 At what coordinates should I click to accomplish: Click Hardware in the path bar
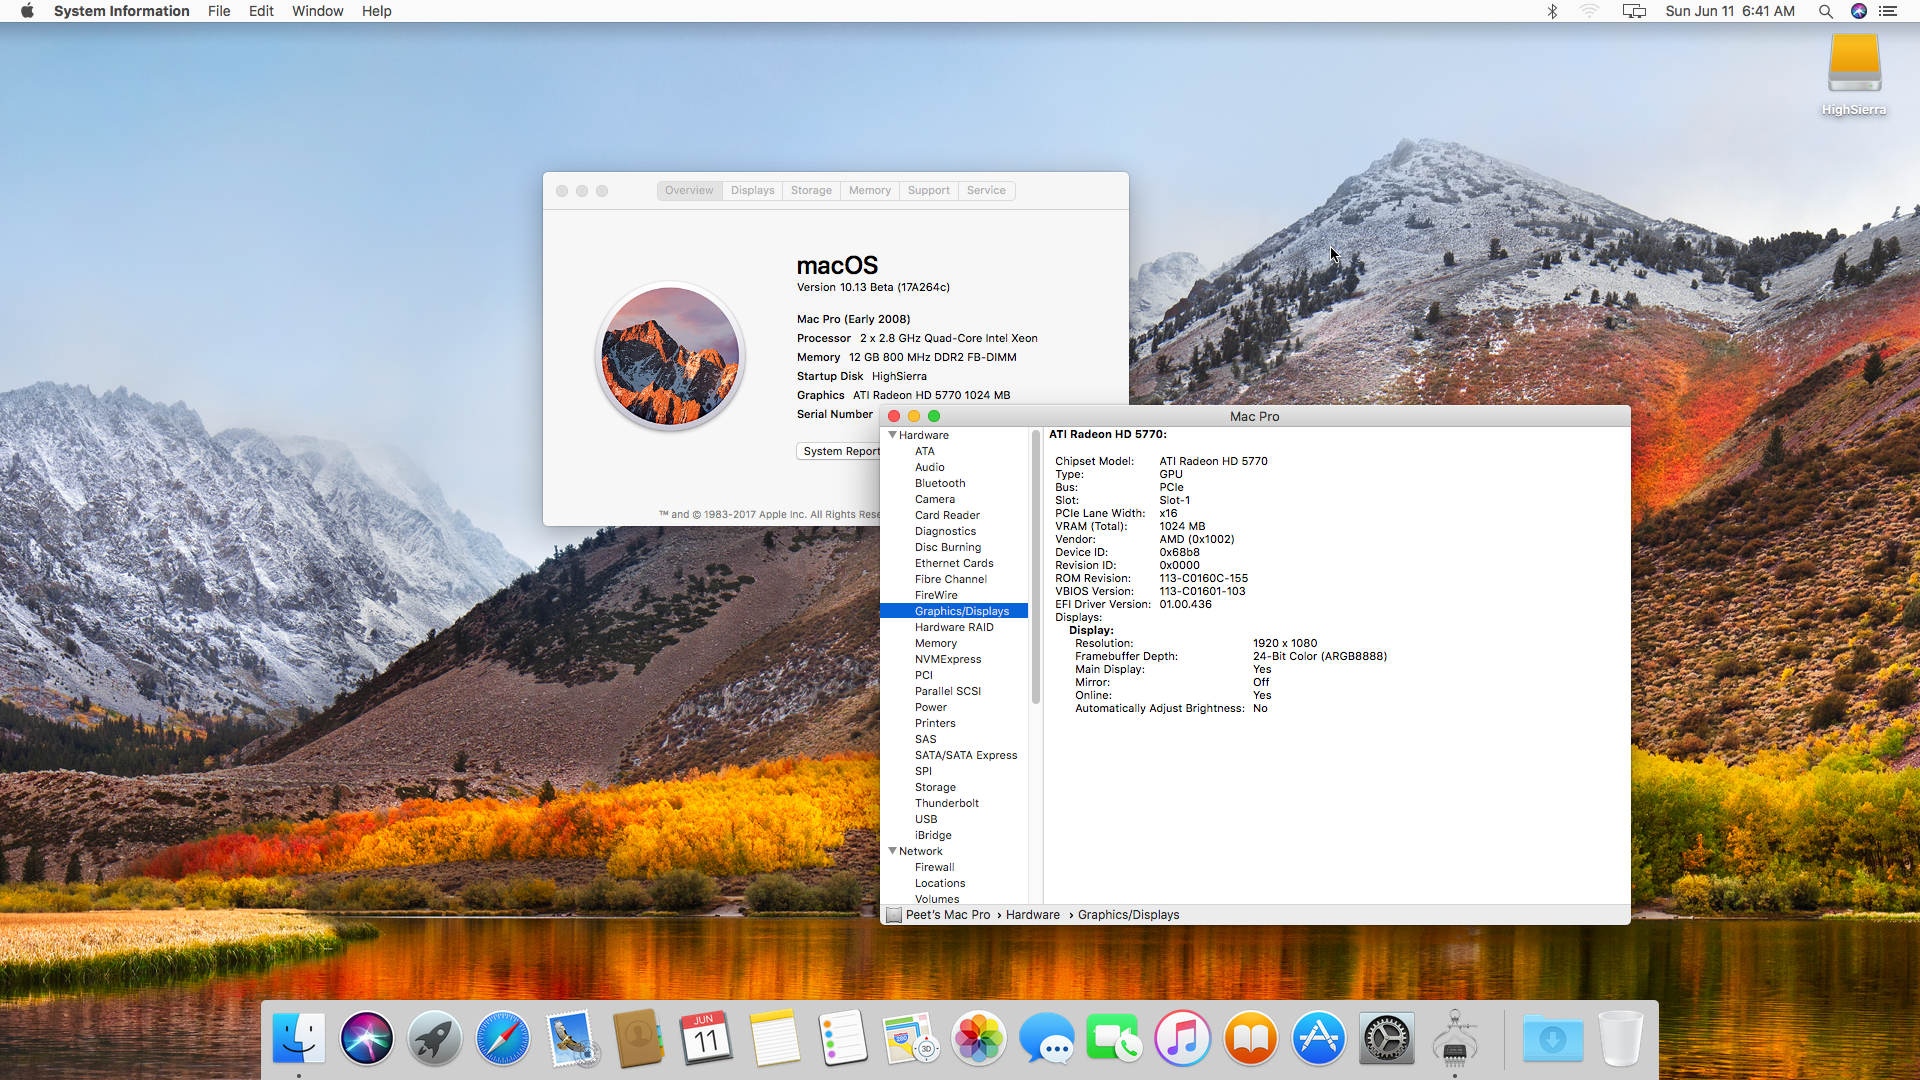1032,915
